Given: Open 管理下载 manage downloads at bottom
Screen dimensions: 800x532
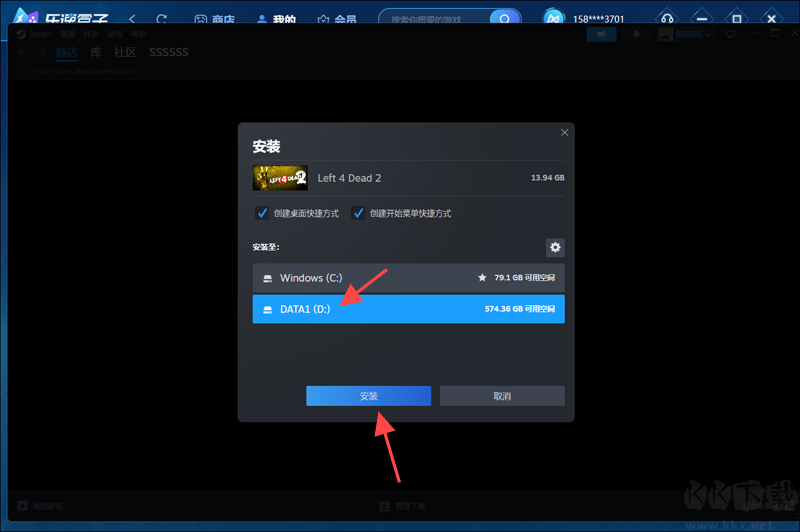Looking at the screenshot, I should coord(403,506).
